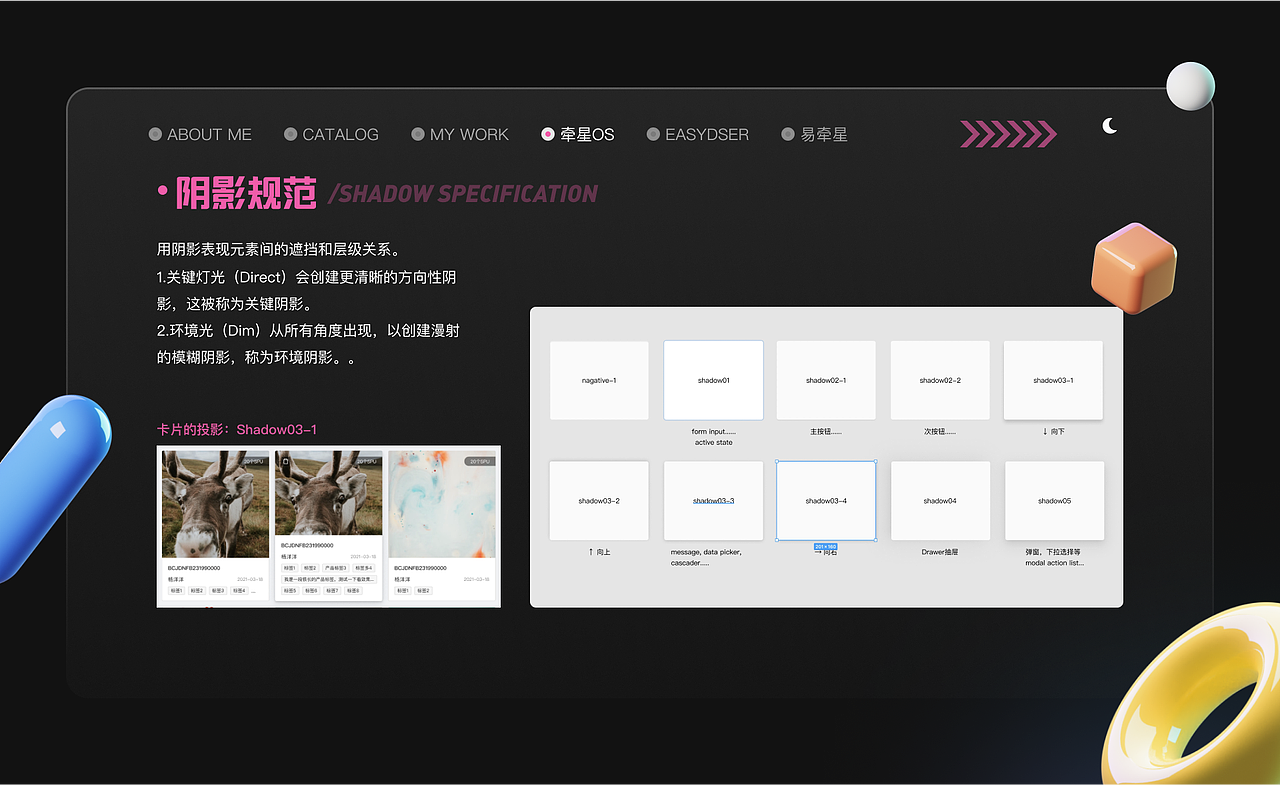Select the nagative-1 shadow sample box
Screen dimensions: 1280x785
599,380
